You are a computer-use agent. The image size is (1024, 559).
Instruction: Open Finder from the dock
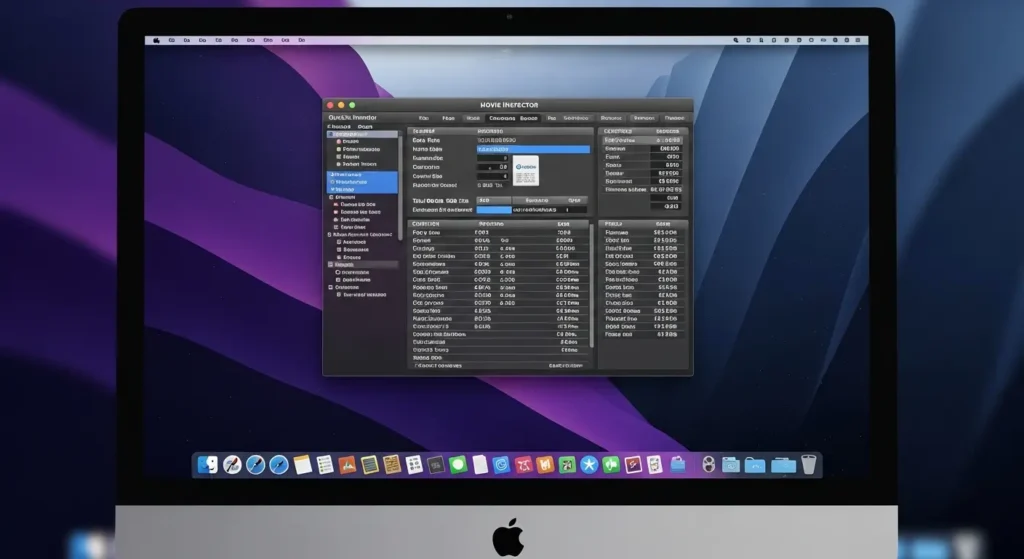[208, 464]
